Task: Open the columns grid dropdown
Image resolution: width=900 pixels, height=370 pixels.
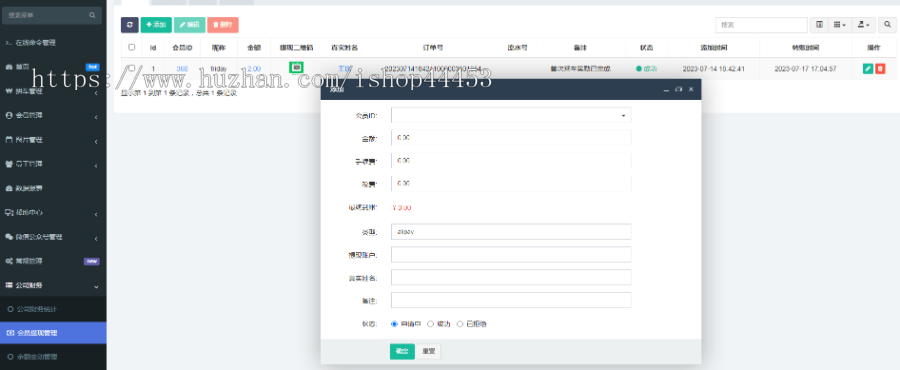Action: pos(840,25)
